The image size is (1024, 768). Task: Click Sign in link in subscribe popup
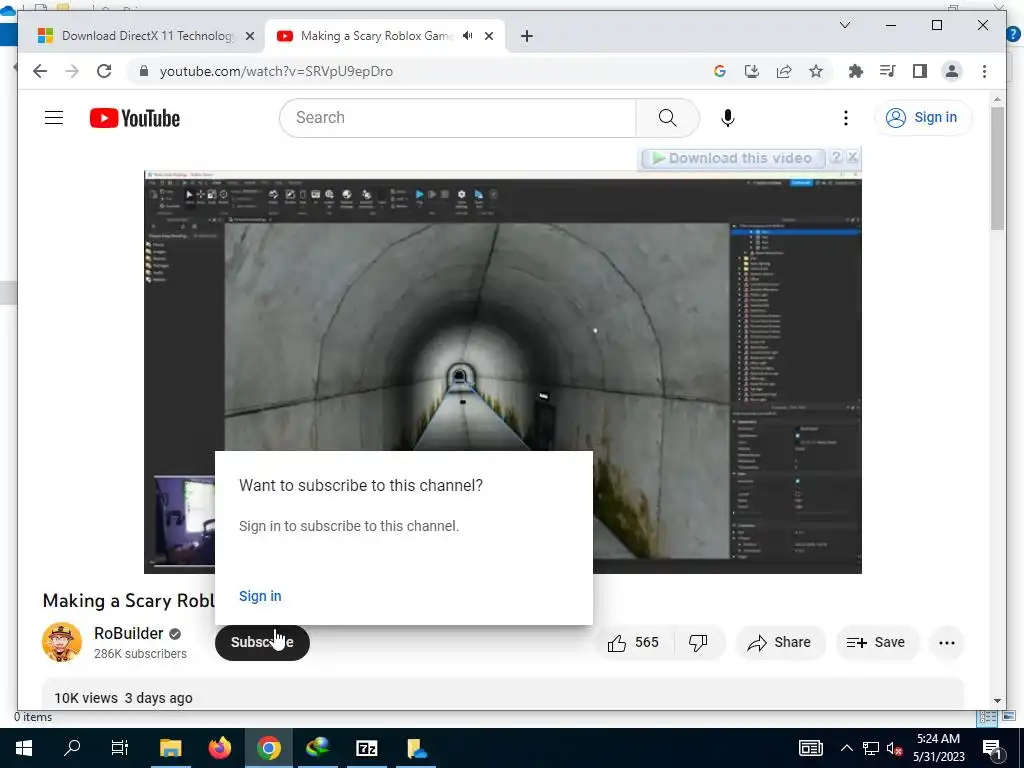(x=260, y=596)
